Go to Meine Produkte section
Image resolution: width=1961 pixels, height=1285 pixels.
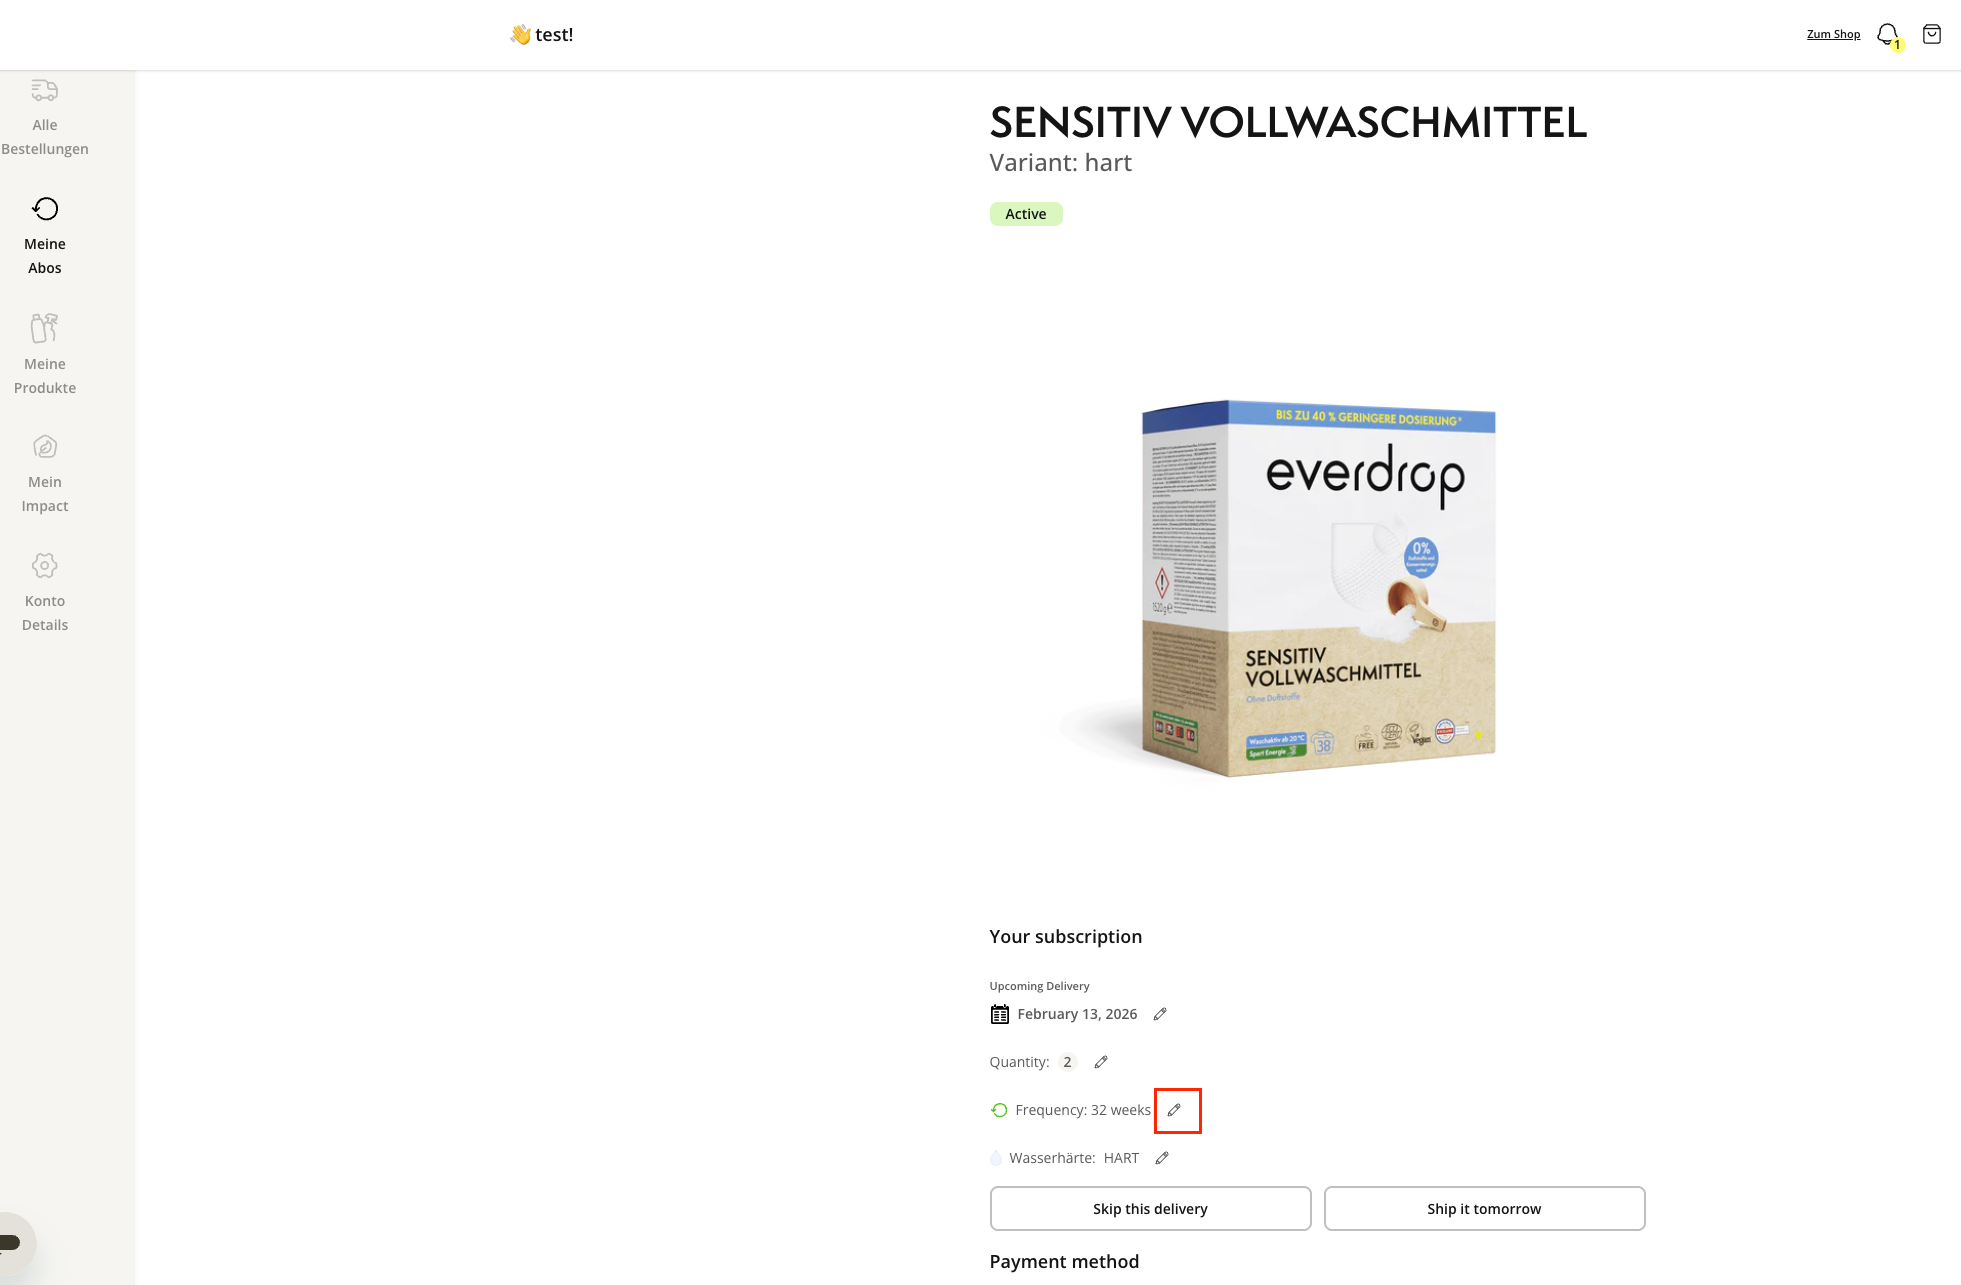[45, 354]
